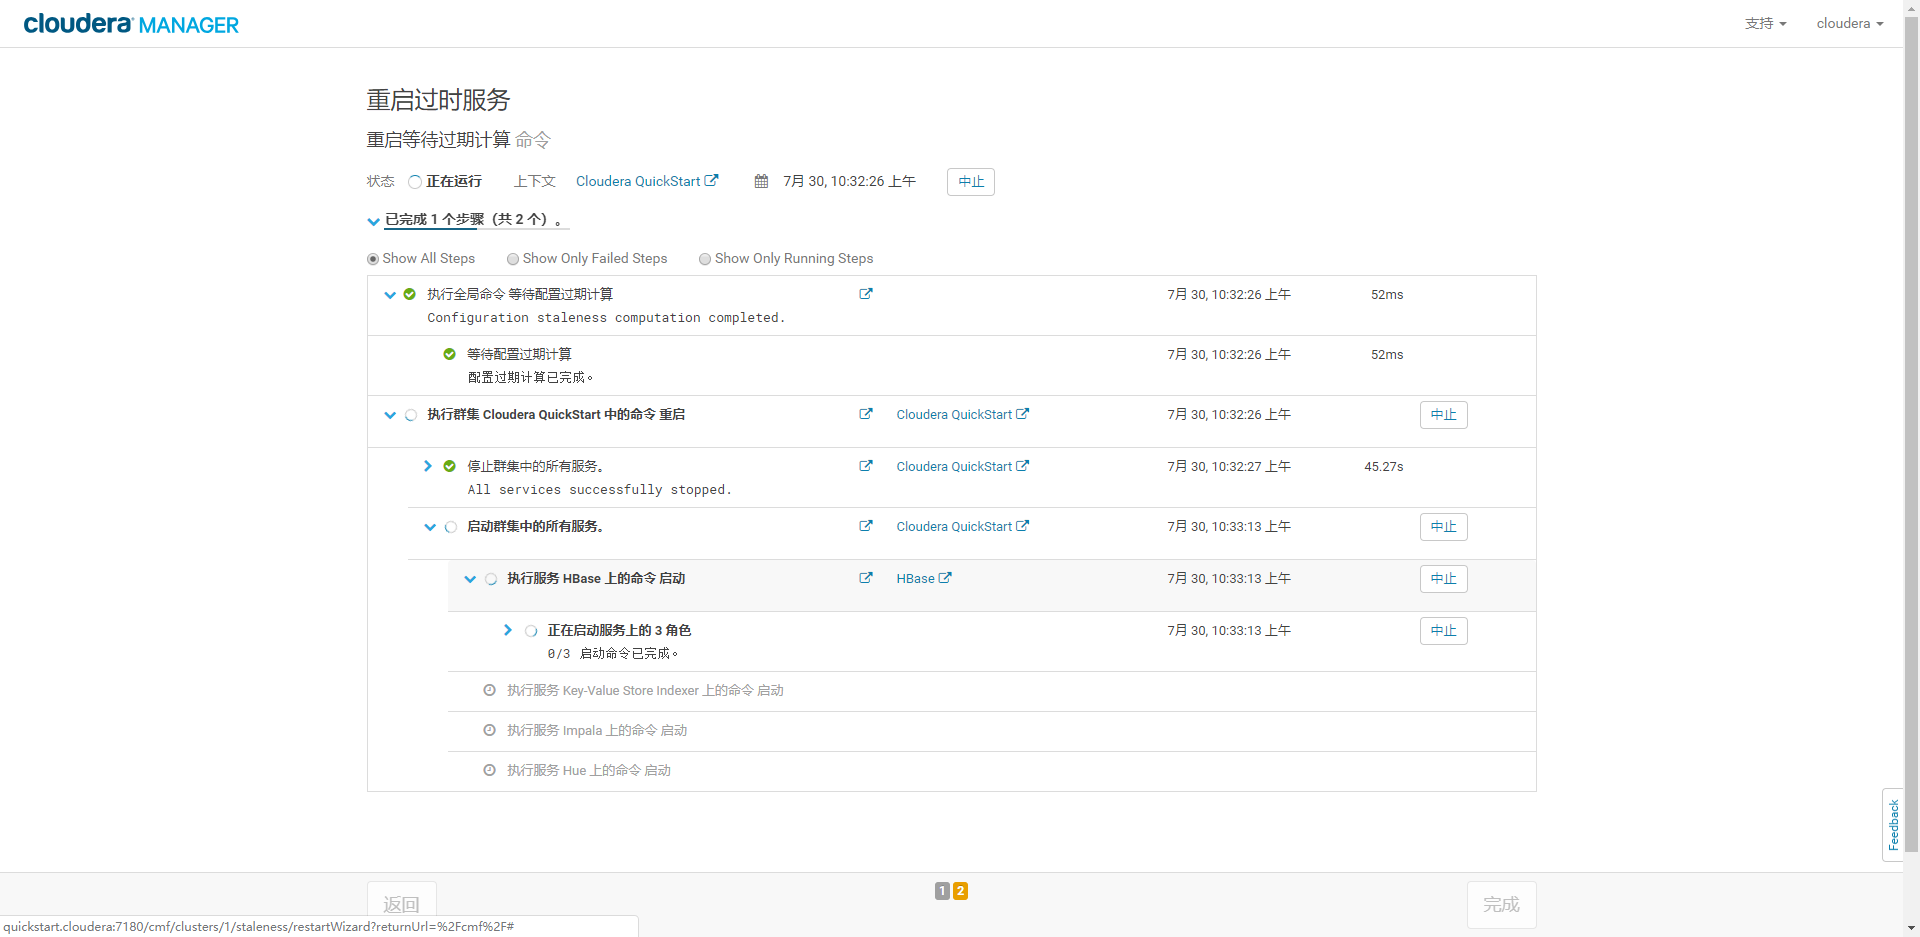Click green success icon of 等待配置过期计算 sub-step
1920x937 pixels.
450,354
